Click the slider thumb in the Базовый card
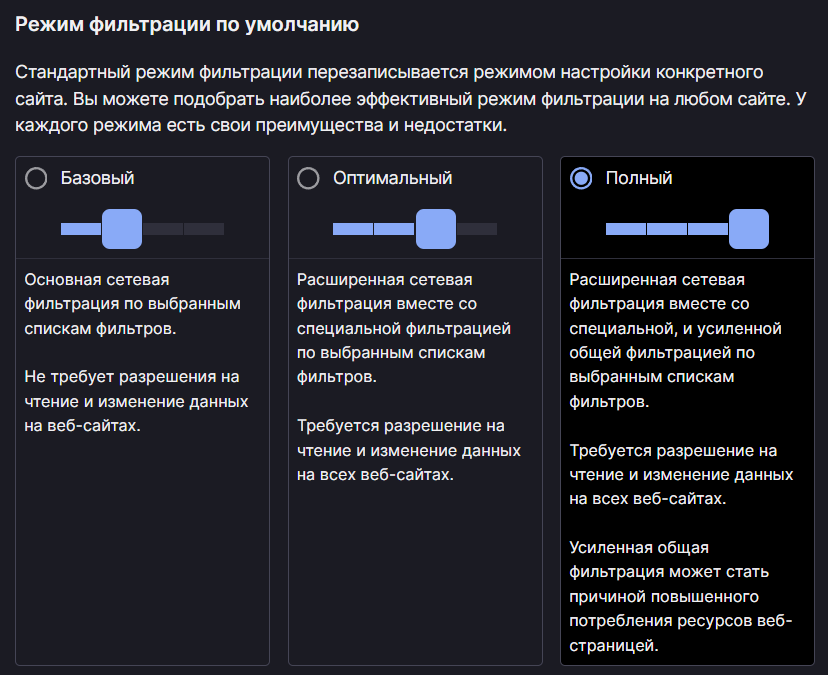828x675 pixels. pos(122,229)
